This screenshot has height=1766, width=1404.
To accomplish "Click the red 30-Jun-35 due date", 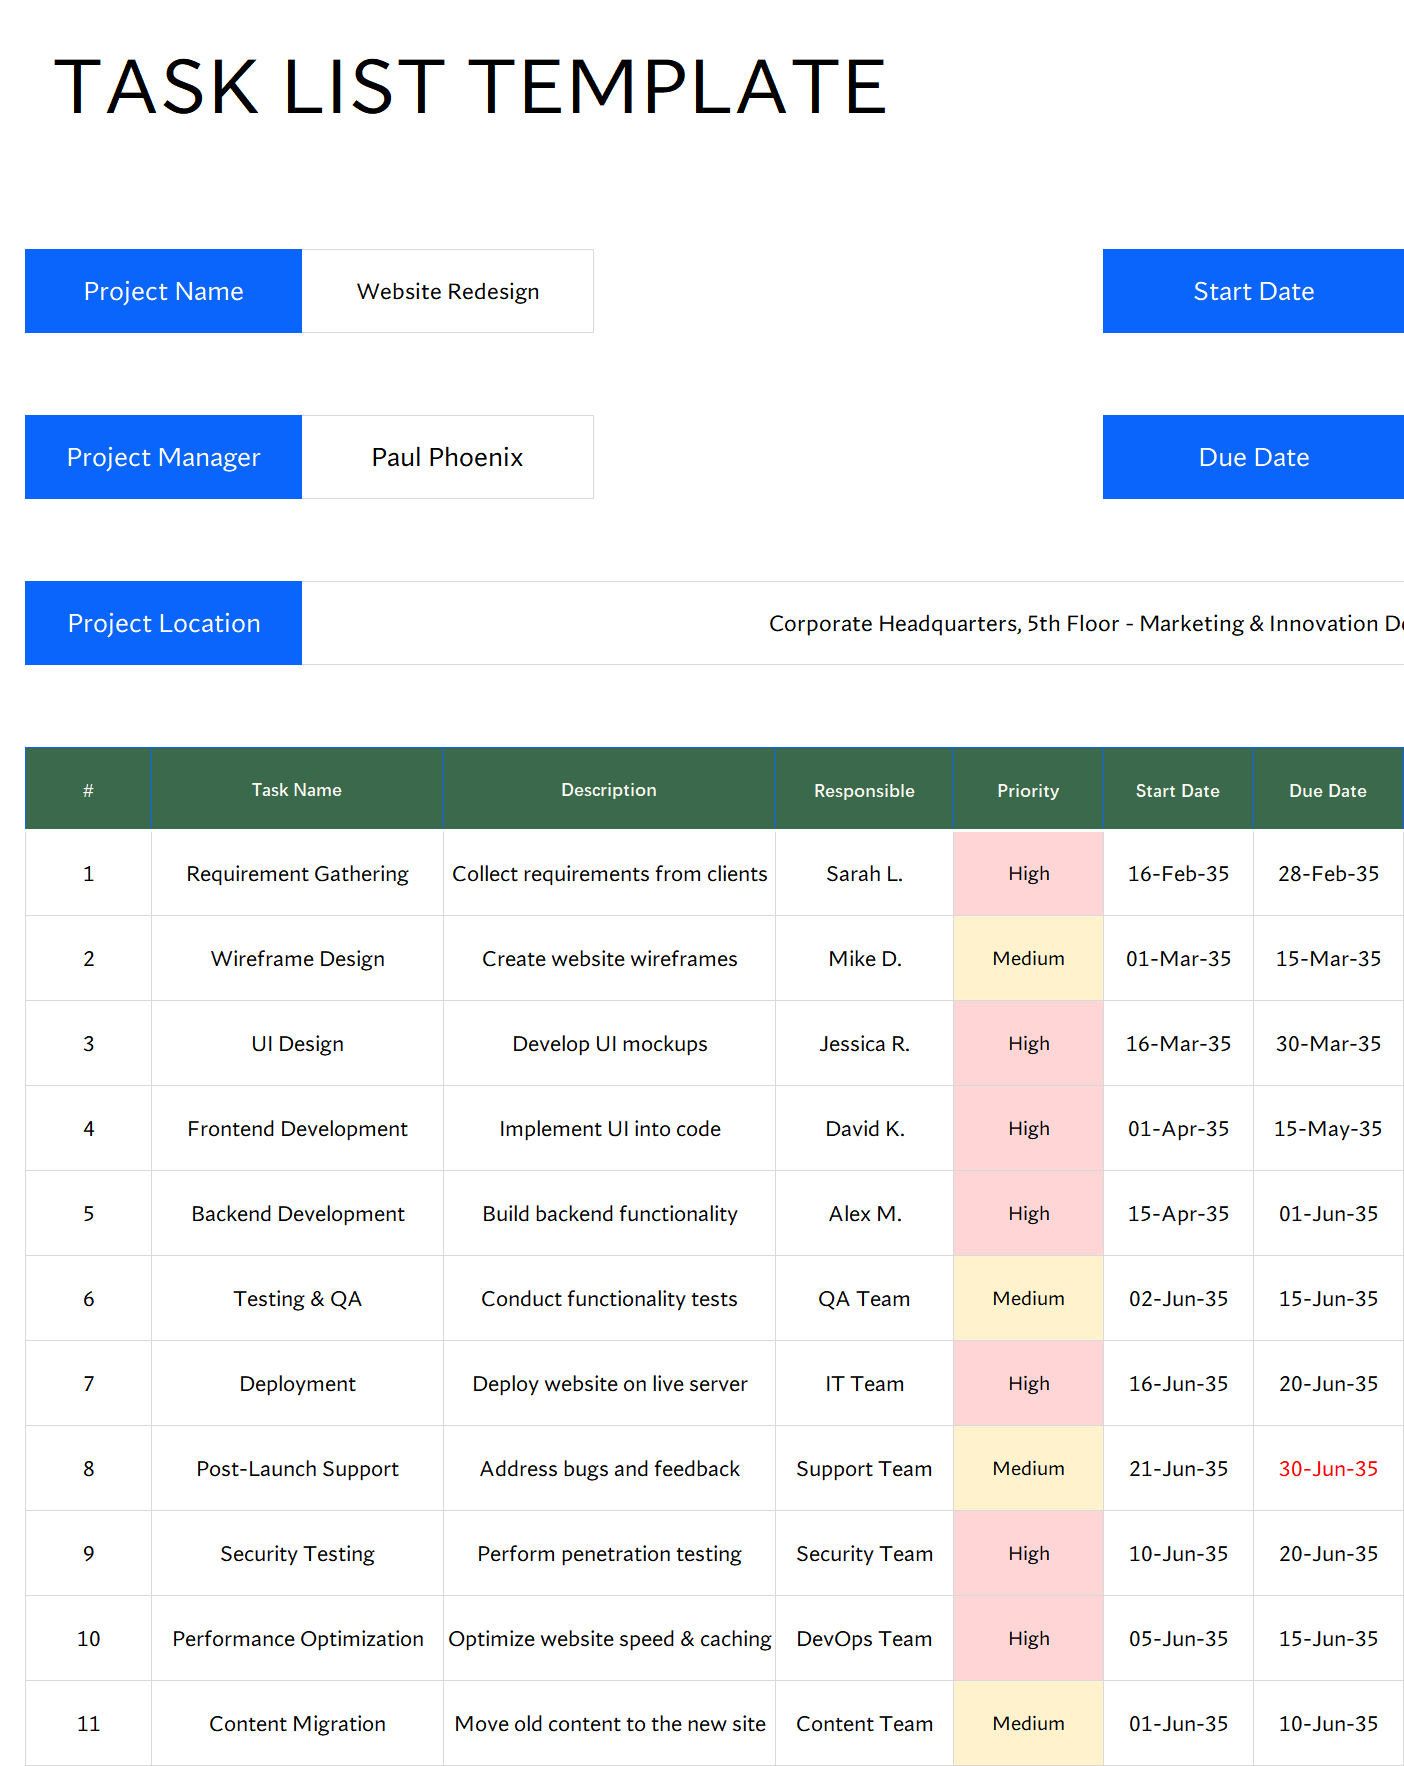I will coord(1328,1469).
